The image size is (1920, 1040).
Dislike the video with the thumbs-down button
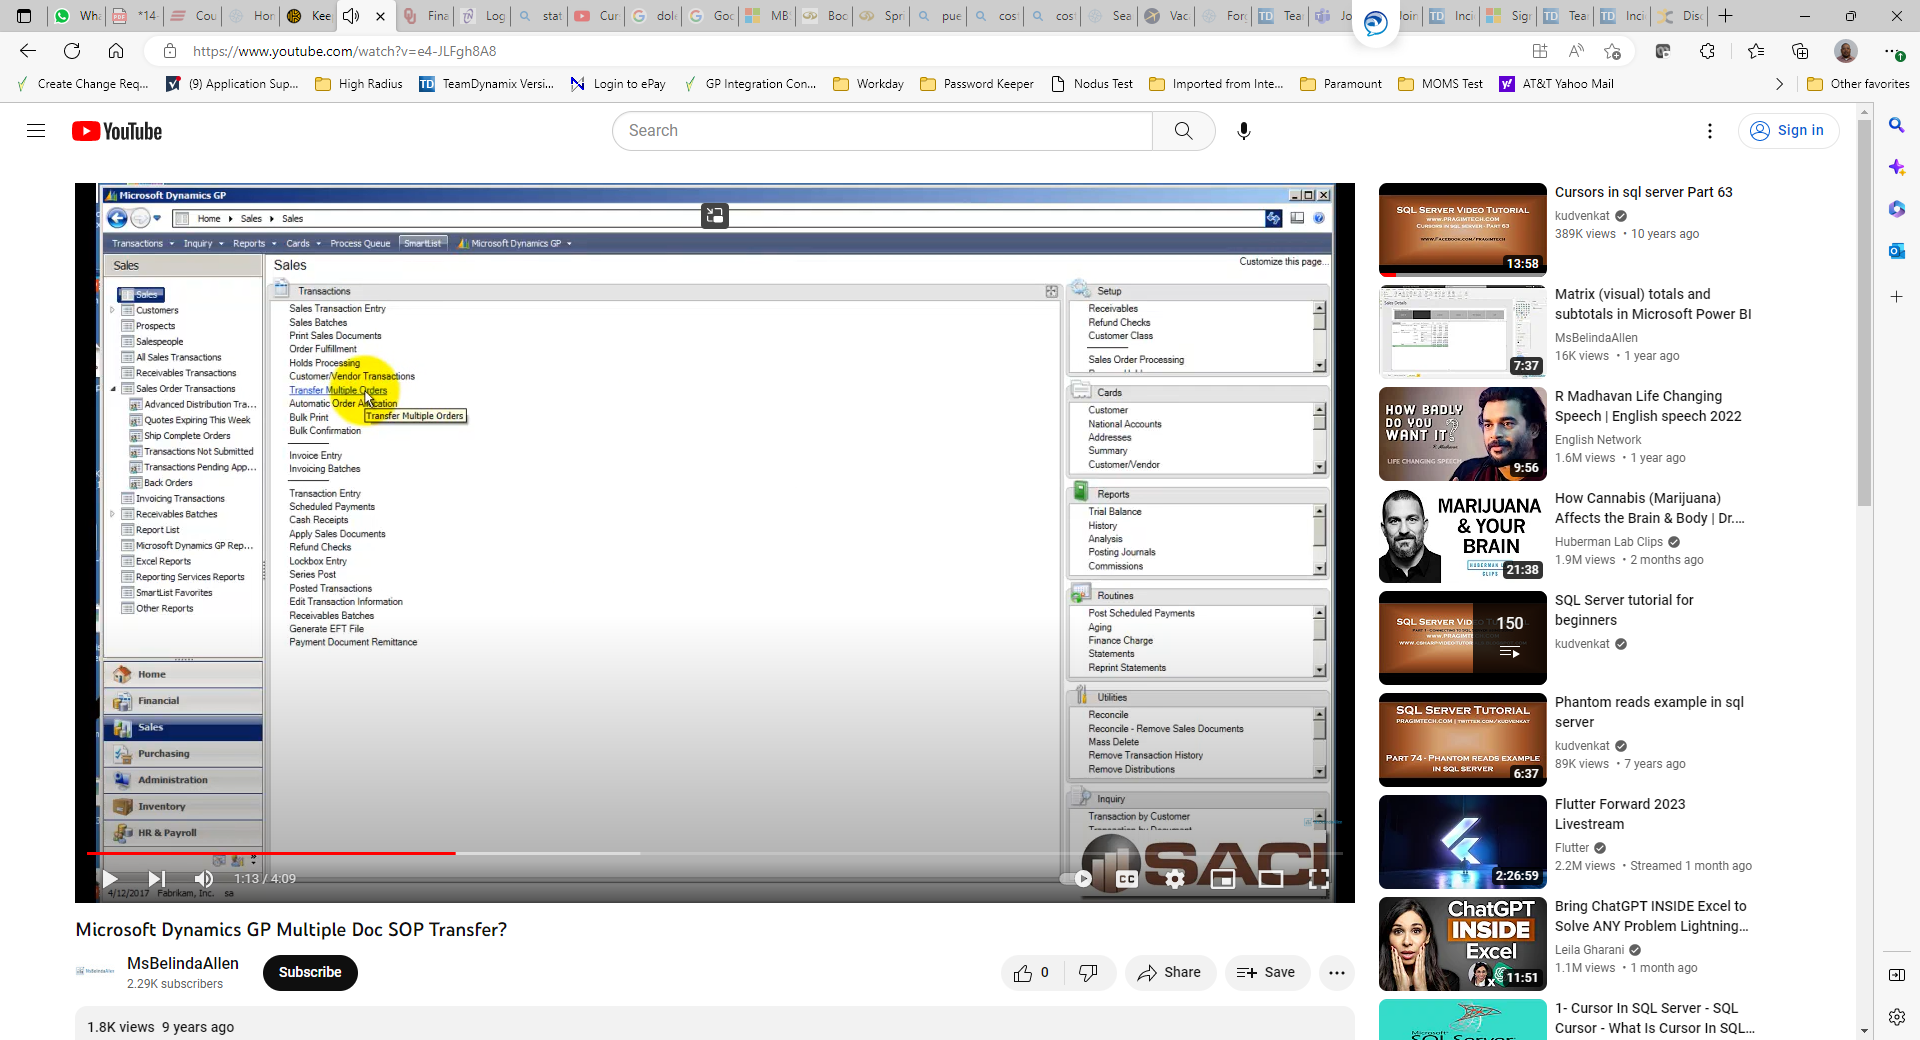(1089, 973)
